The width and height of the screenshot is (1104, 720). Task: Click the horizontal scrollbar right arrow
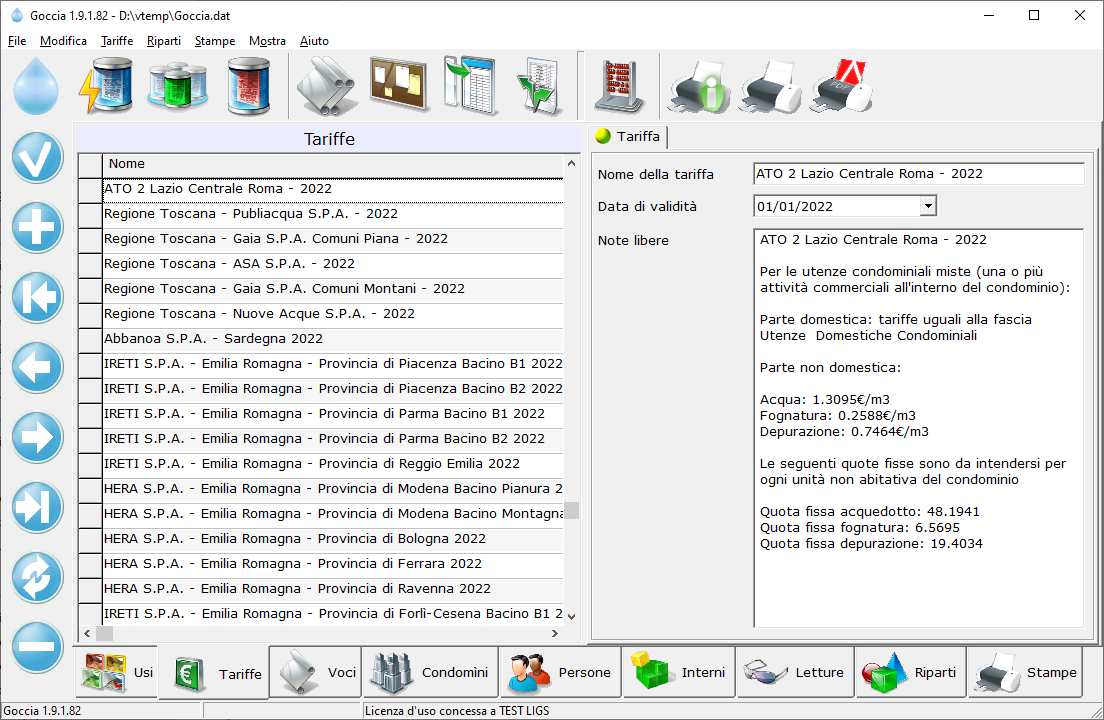pos(555,633)
